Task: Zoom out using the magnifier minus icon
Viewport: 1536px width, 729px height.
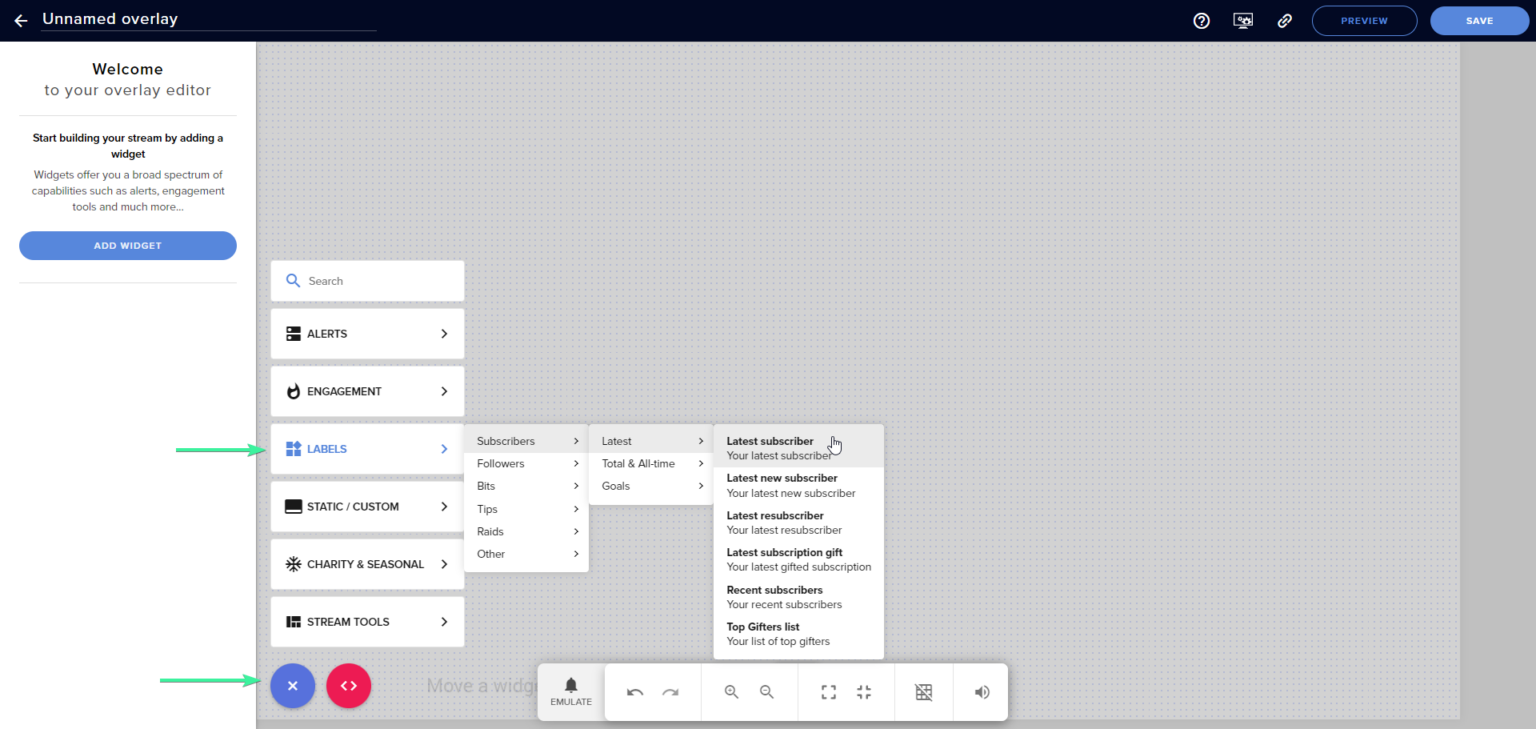Action: [x=766, y=691]
